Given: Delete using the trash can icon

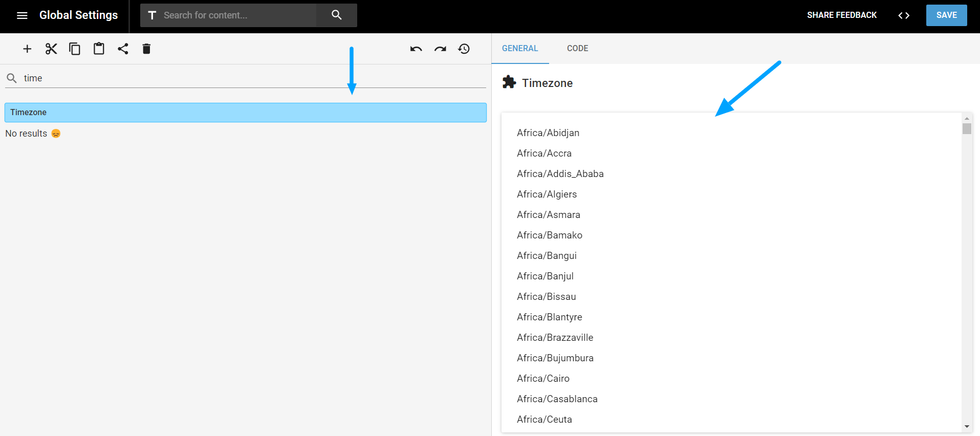Looking at the screenshot, I should [x=146, y=49].
